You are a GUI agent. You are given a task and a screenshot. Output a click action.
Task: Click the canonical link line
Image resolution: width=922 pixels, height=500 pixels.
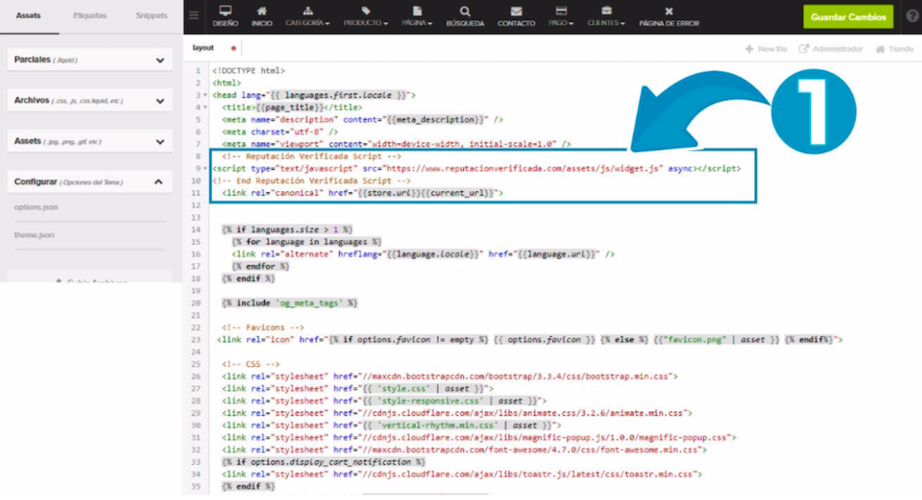click(x=362, y=193)
